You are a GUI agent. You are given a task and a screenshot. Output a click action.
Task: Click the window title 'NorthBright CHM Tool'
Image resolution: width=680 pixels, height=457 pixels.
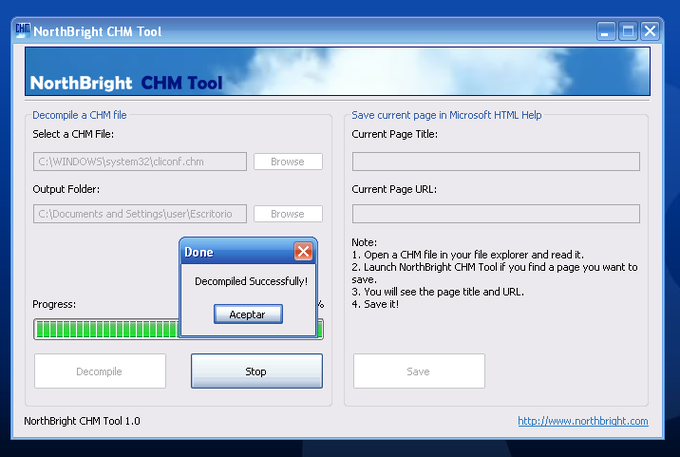pos(98,32)
